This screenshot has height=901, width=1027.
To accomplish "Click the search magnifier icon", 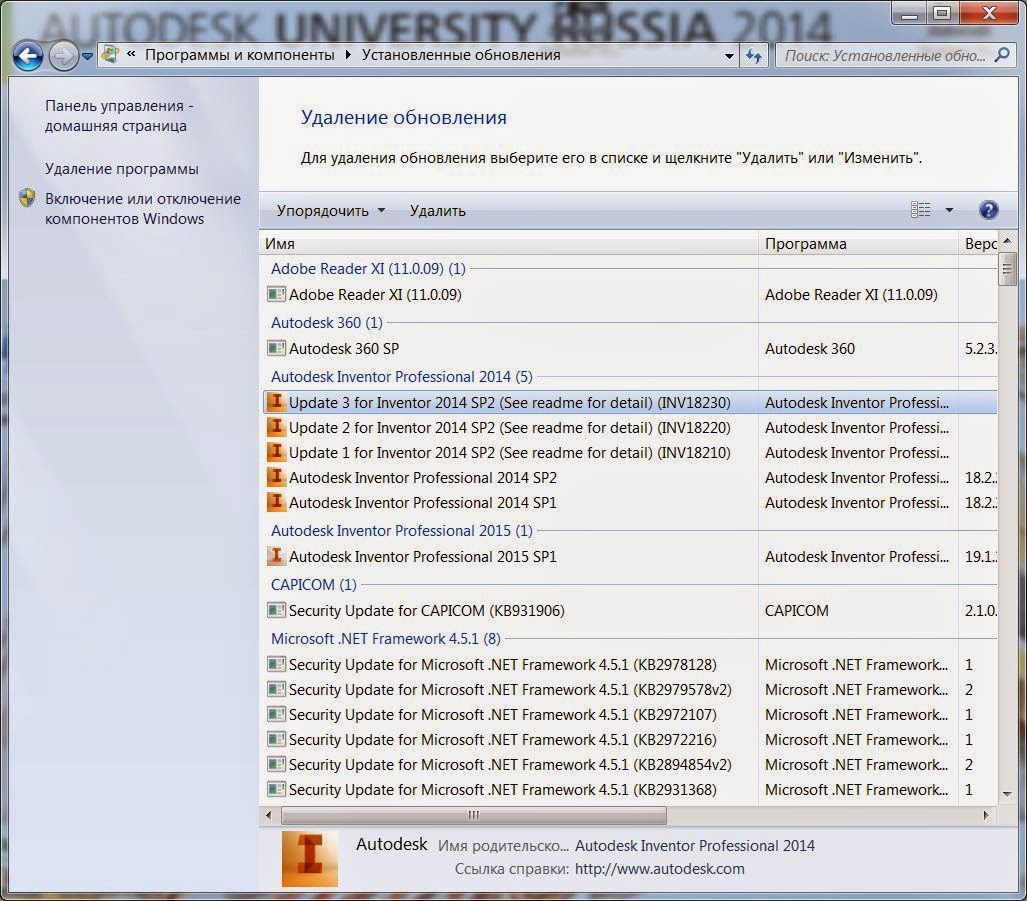I will tap(1002, 56).
